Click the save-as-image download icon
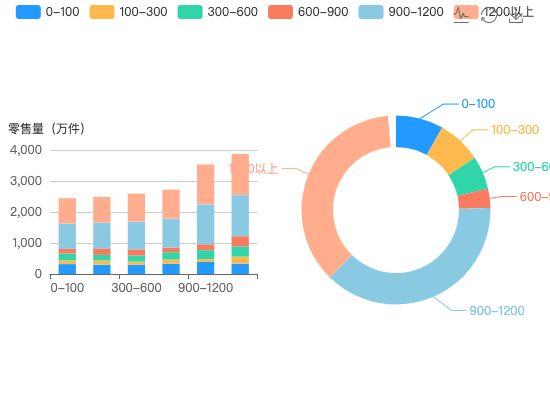Screen dimensions: 550x420 516,15
